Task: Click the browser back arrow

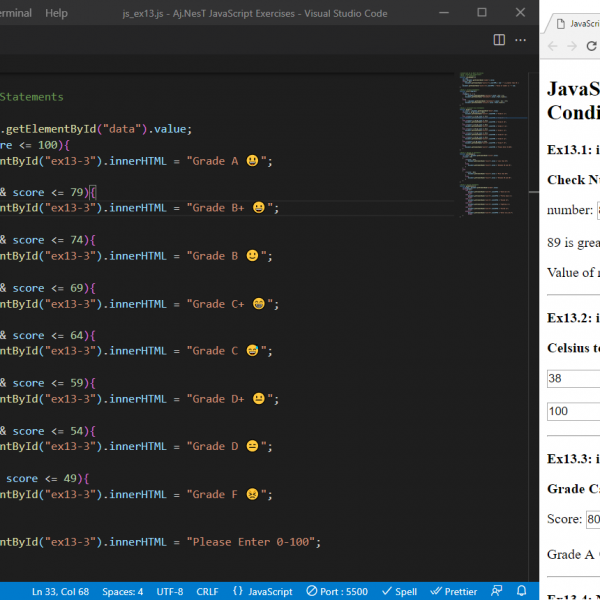Action: (553, 47)
